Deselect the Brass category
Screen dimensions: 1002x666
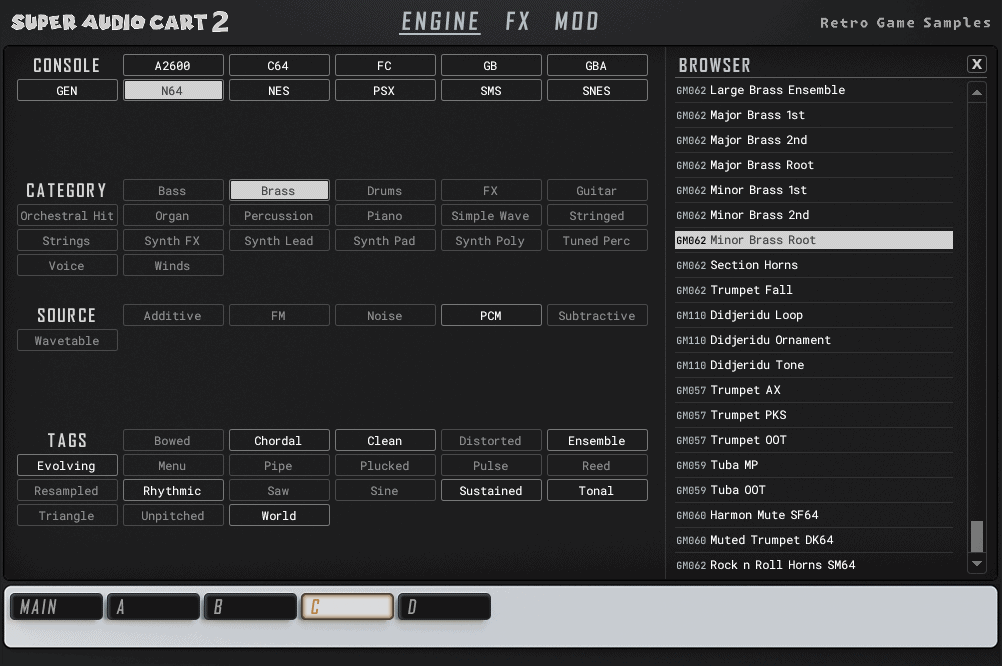[279, 190]
